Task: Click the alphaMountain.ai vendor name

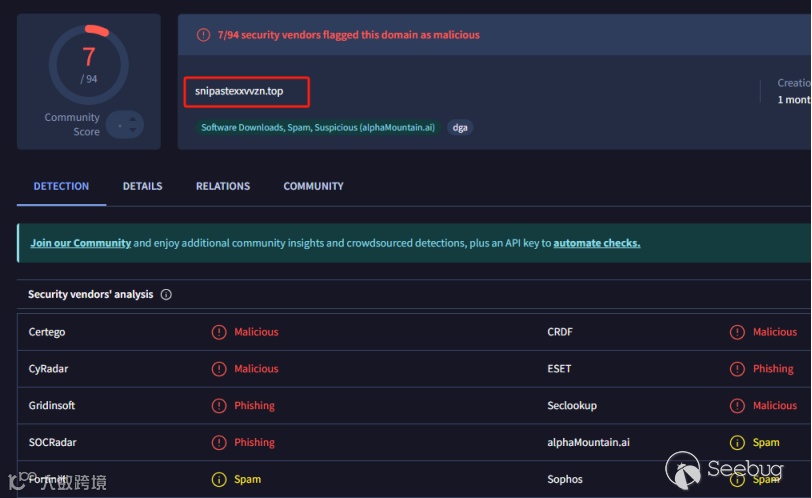Action: tap(588, 442)
